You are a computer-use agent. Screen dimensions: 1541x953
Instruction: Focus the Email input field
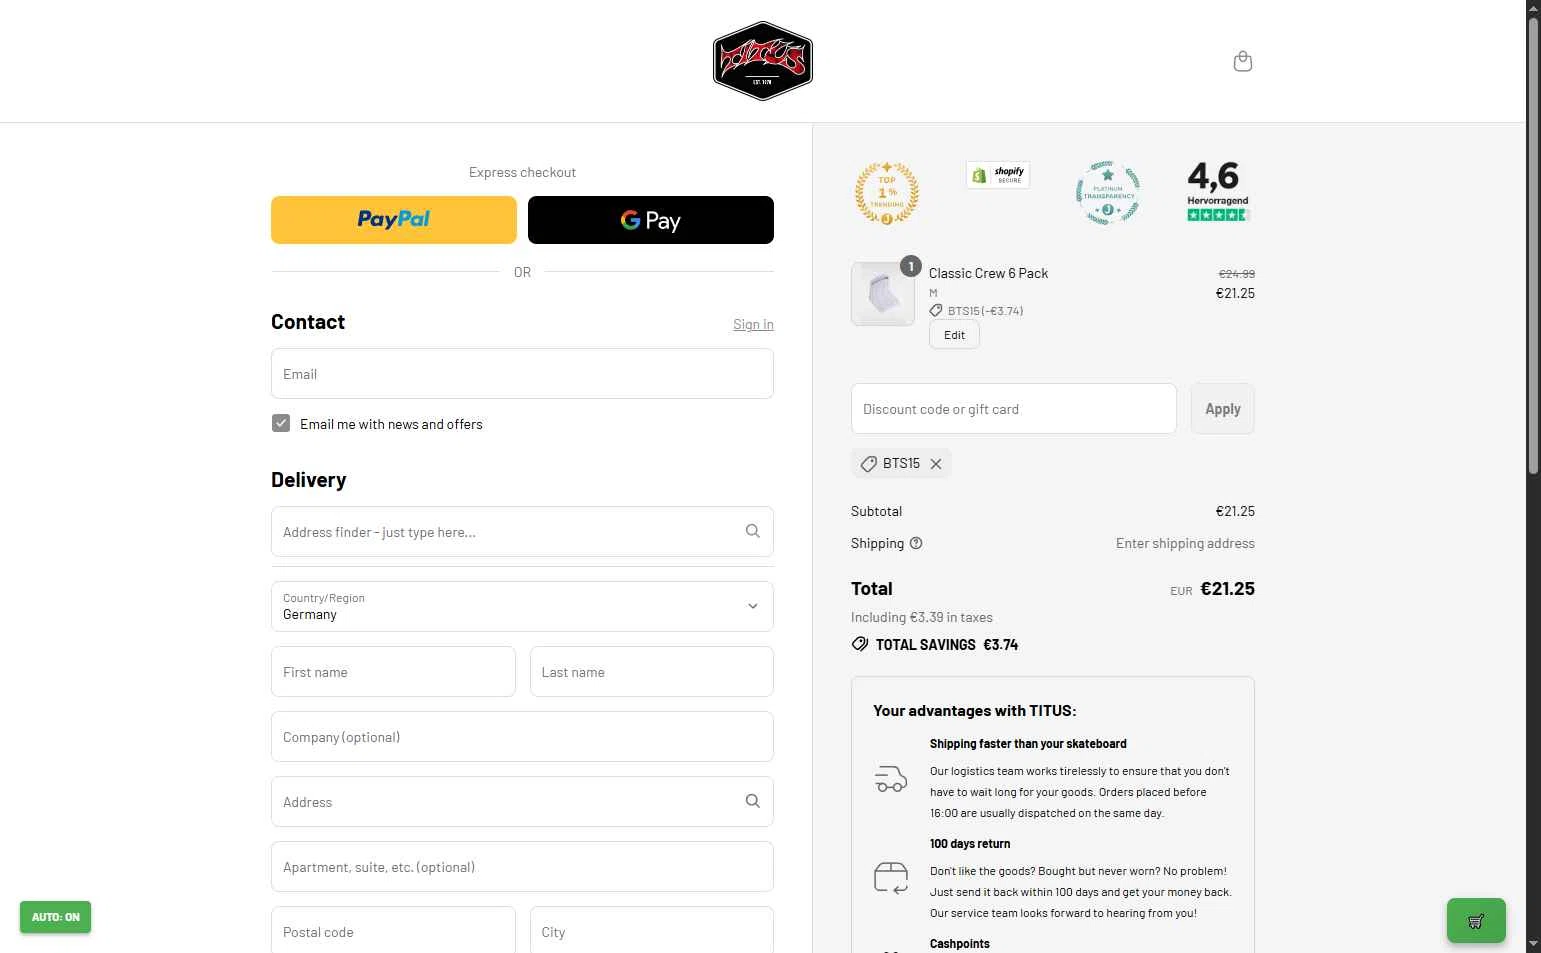pos(522,373)
